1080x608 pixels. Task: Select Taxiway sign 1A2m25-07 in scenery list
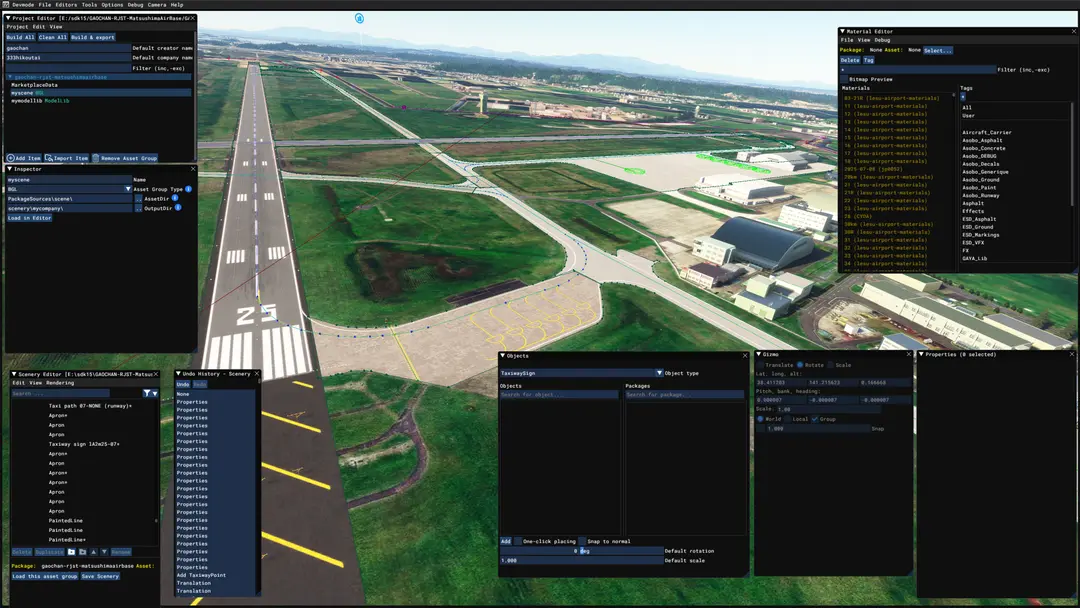(84, 444)
